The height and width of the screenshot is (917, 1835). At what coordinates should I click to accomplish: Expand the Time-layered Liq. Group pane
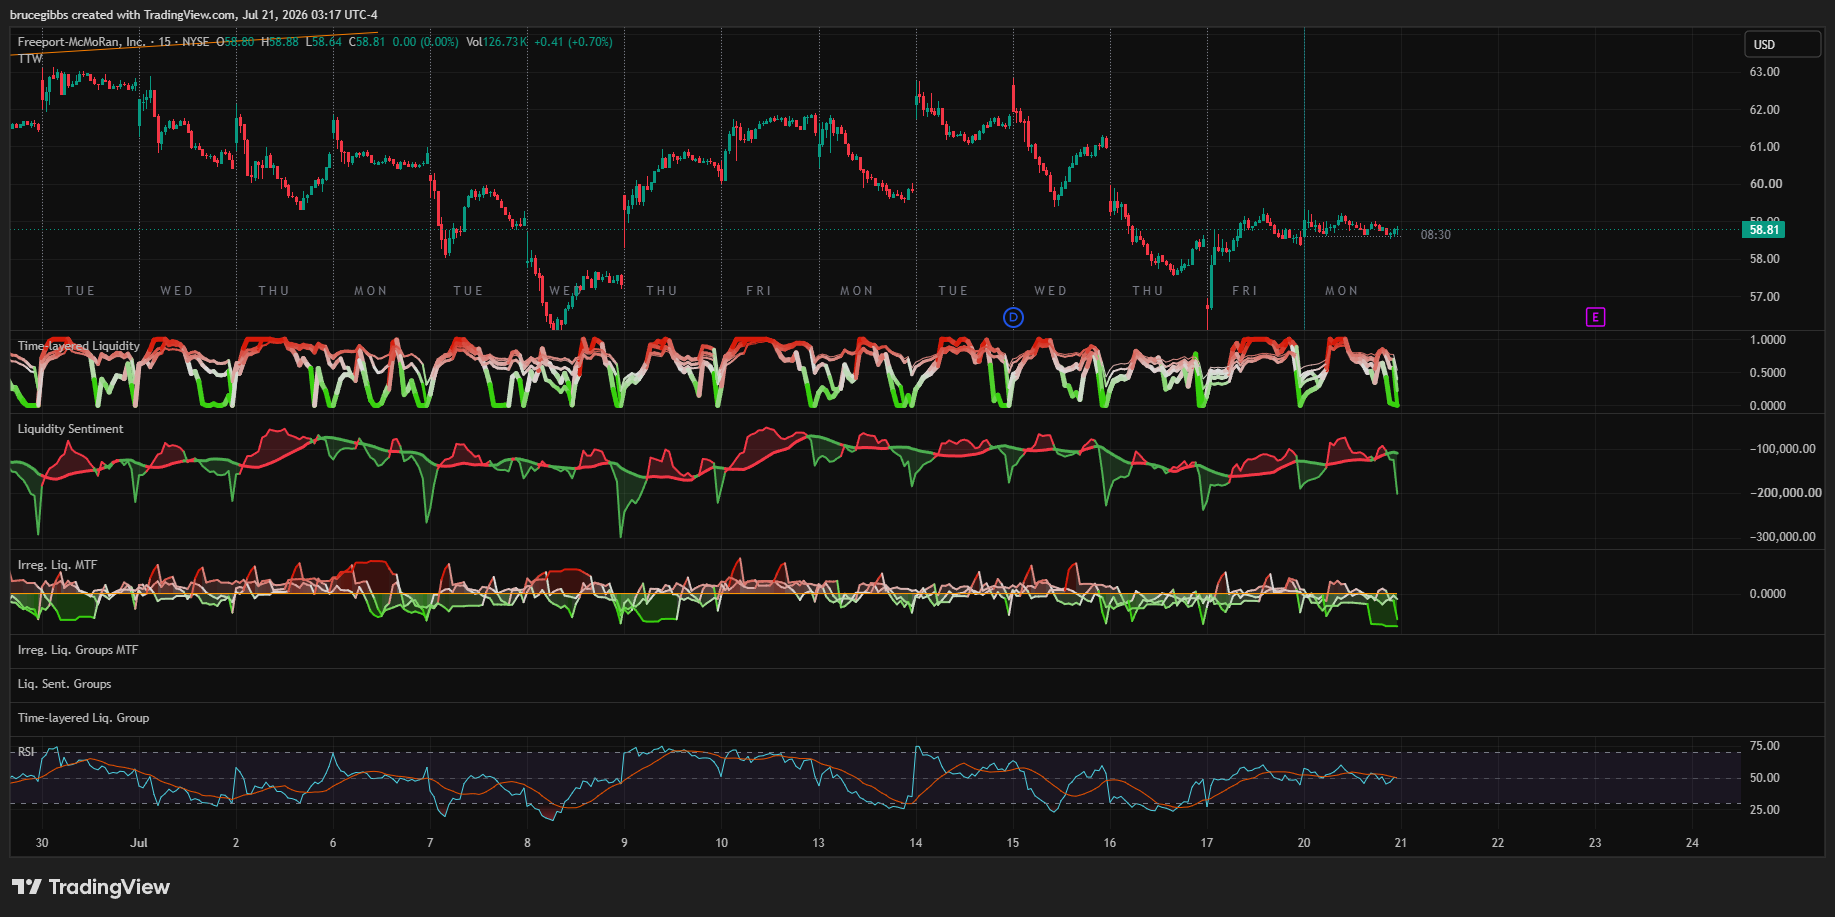pyautogui.click(x=83, y=718)
